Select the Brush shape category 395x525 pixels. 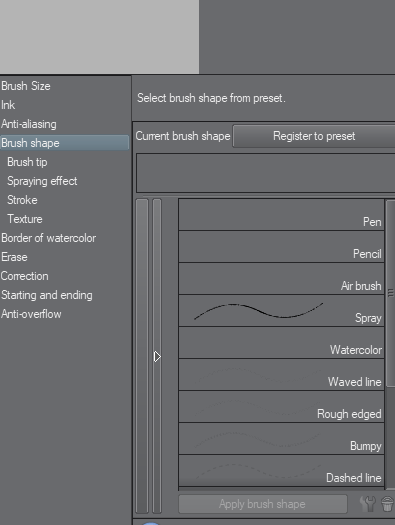pyautogui.click(x=65, y=143)
